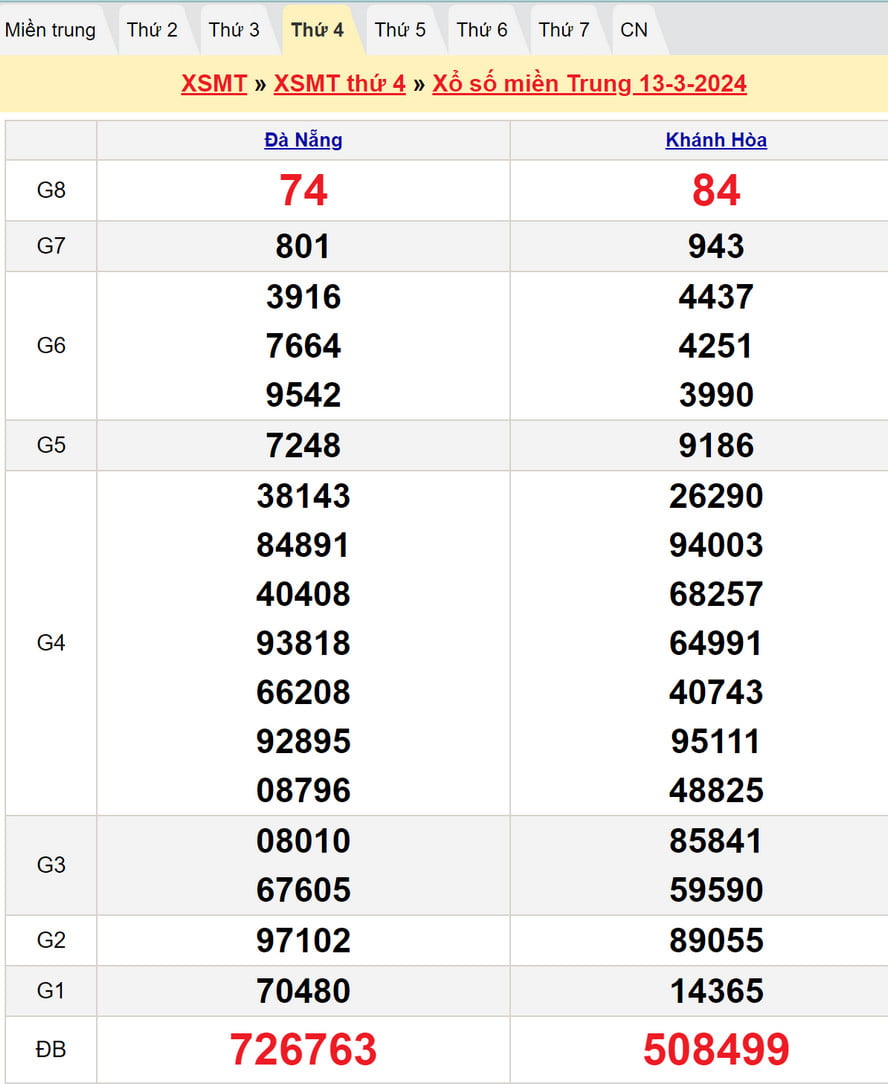The width and height of the screenshot is (888, 1084).
Task: Click Khánh Hòa special prize 508499
Action: (x=716, y=1049)
